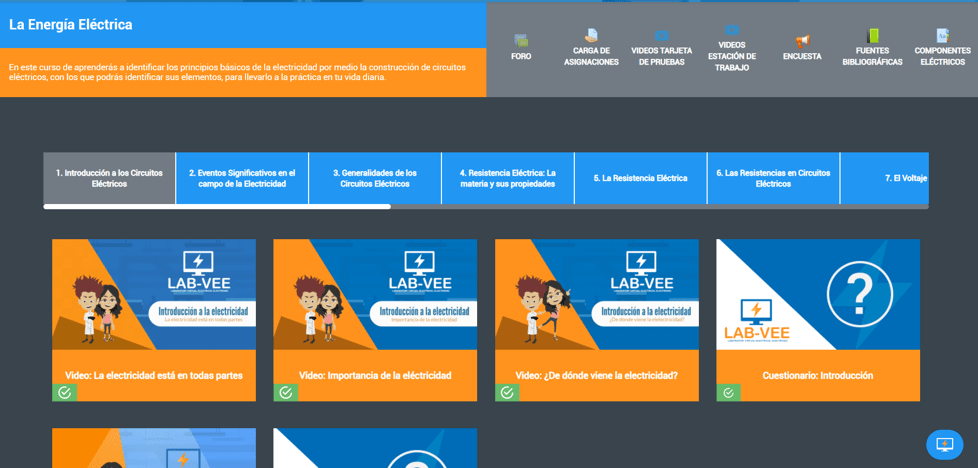Open thumbnail of ¿De dónde viene la electricidad? video

coord(597,295)
